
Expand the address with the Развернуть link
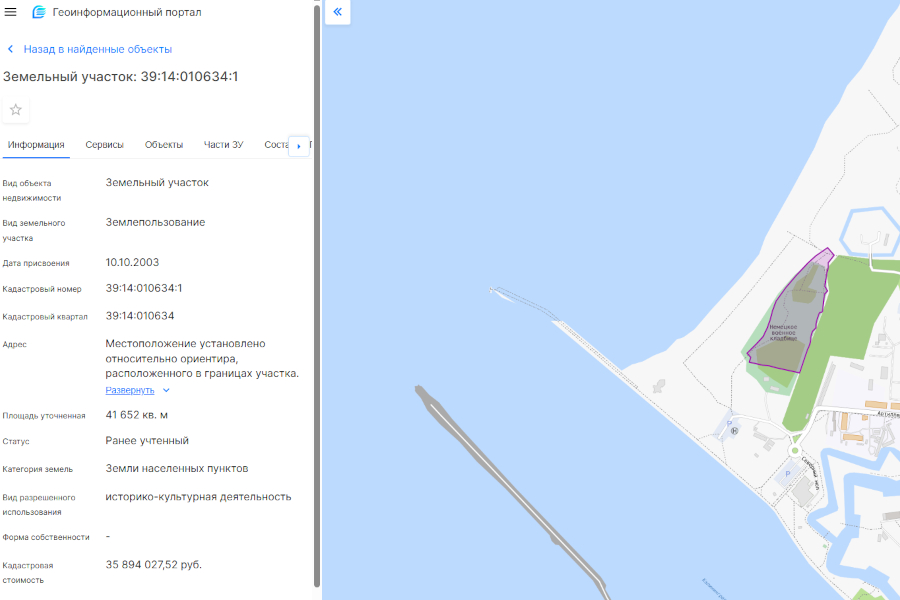click(x=130, y=390)
